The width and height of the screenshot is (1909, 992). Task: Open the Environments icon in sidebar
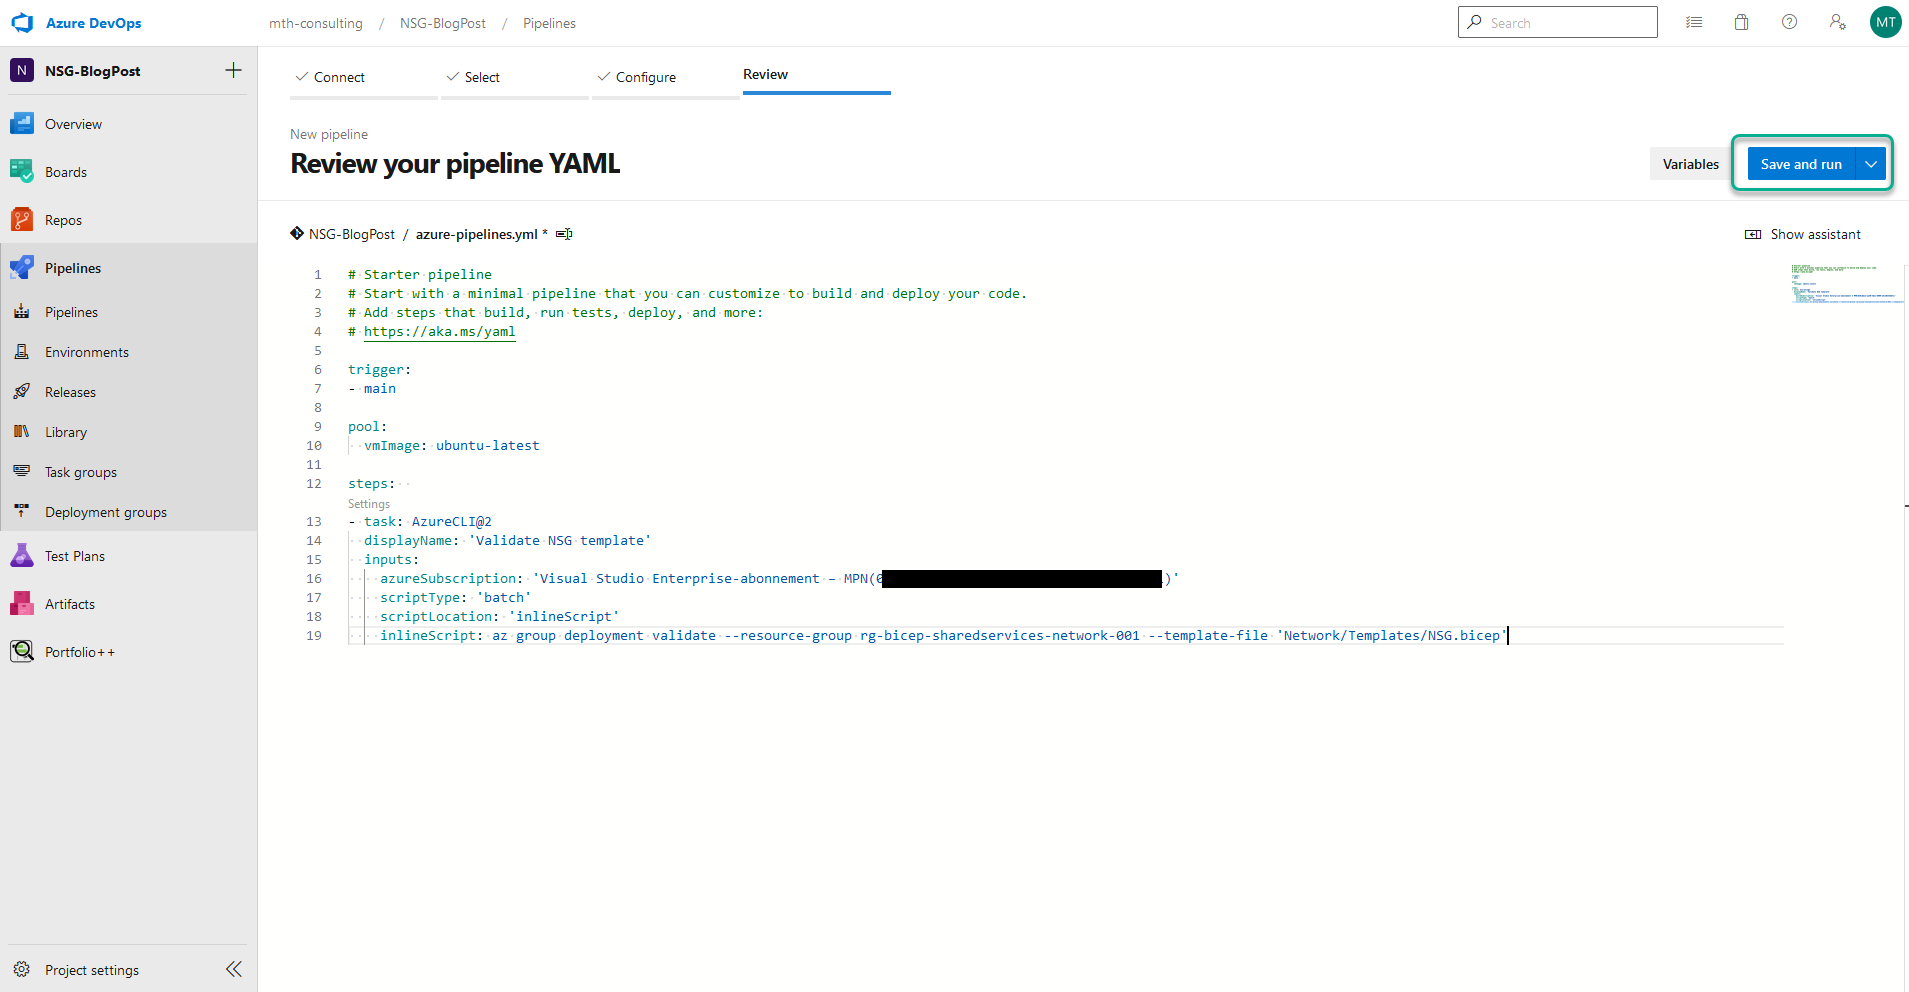22,351
